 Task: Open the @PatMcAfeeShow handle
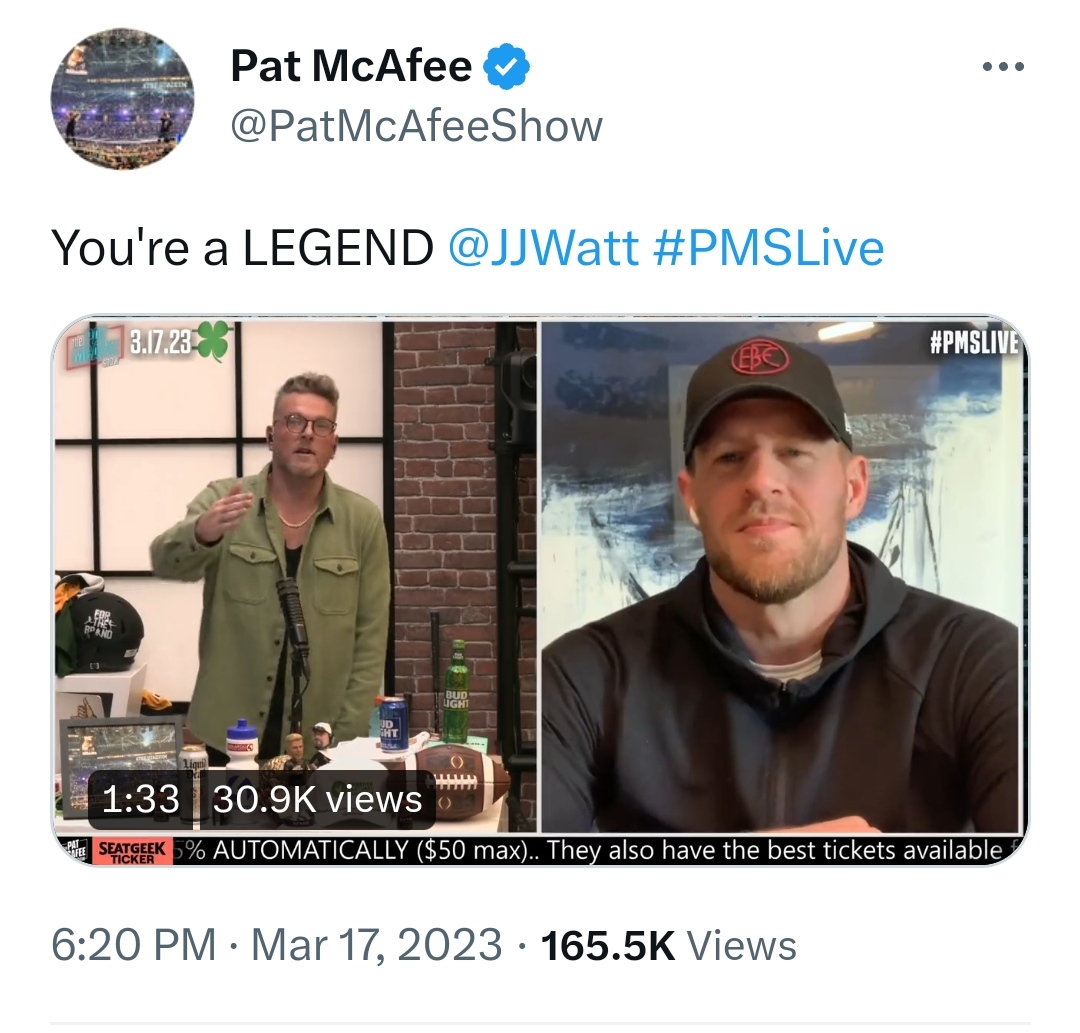pos(417,126)
